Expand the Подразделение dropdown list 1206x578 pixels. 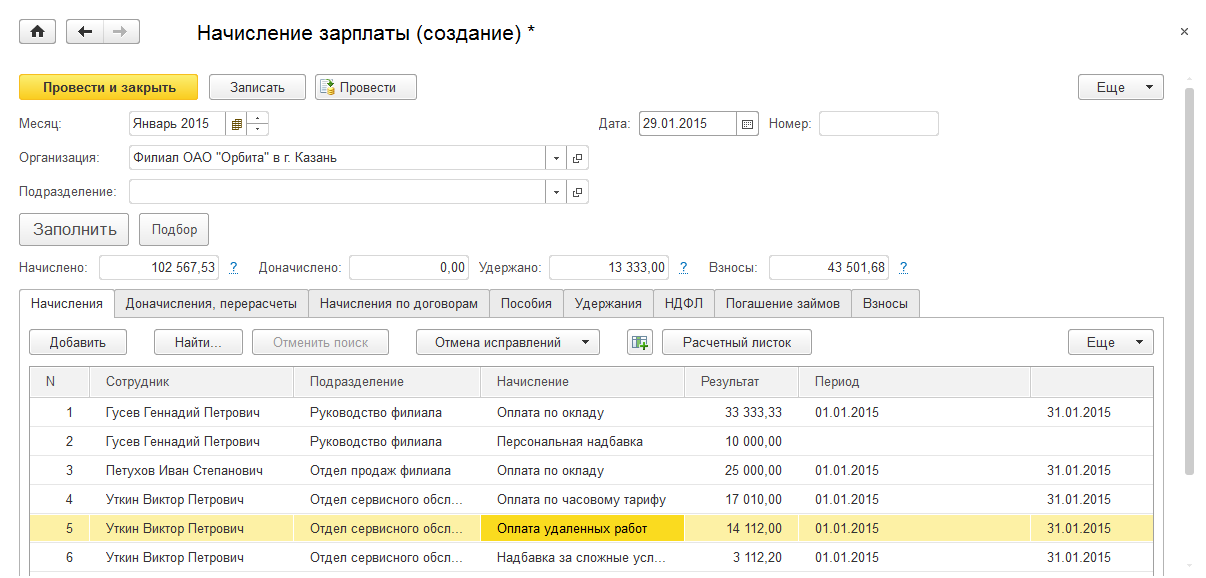[x=556, y=192]
